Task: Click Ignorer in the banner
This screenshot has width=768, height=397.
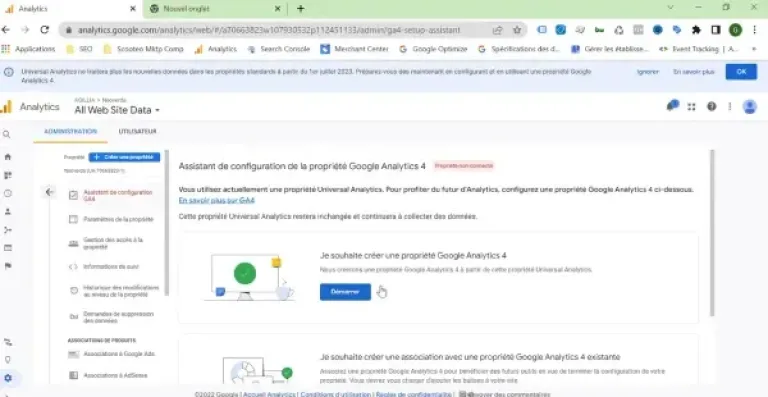Action: [648, 72]
